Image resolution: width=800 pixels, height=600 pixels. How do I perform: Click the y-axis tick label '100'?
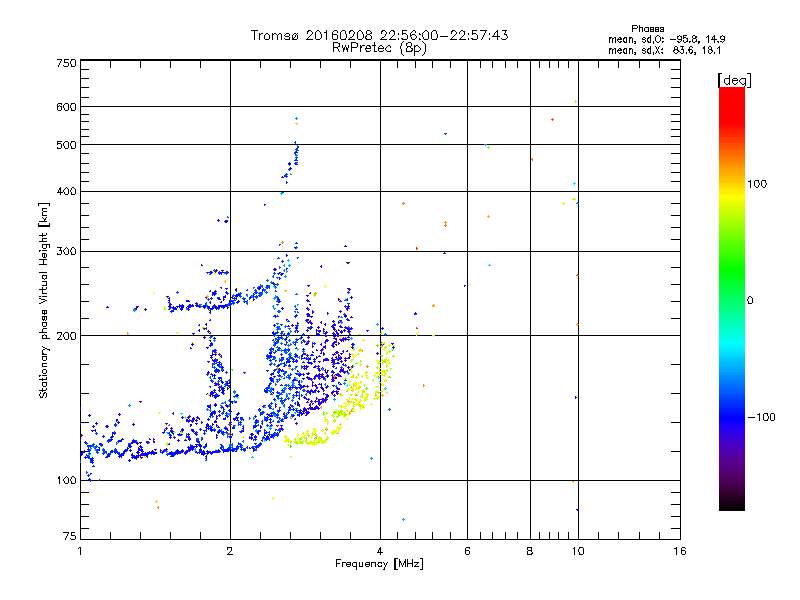coord(66,481)
